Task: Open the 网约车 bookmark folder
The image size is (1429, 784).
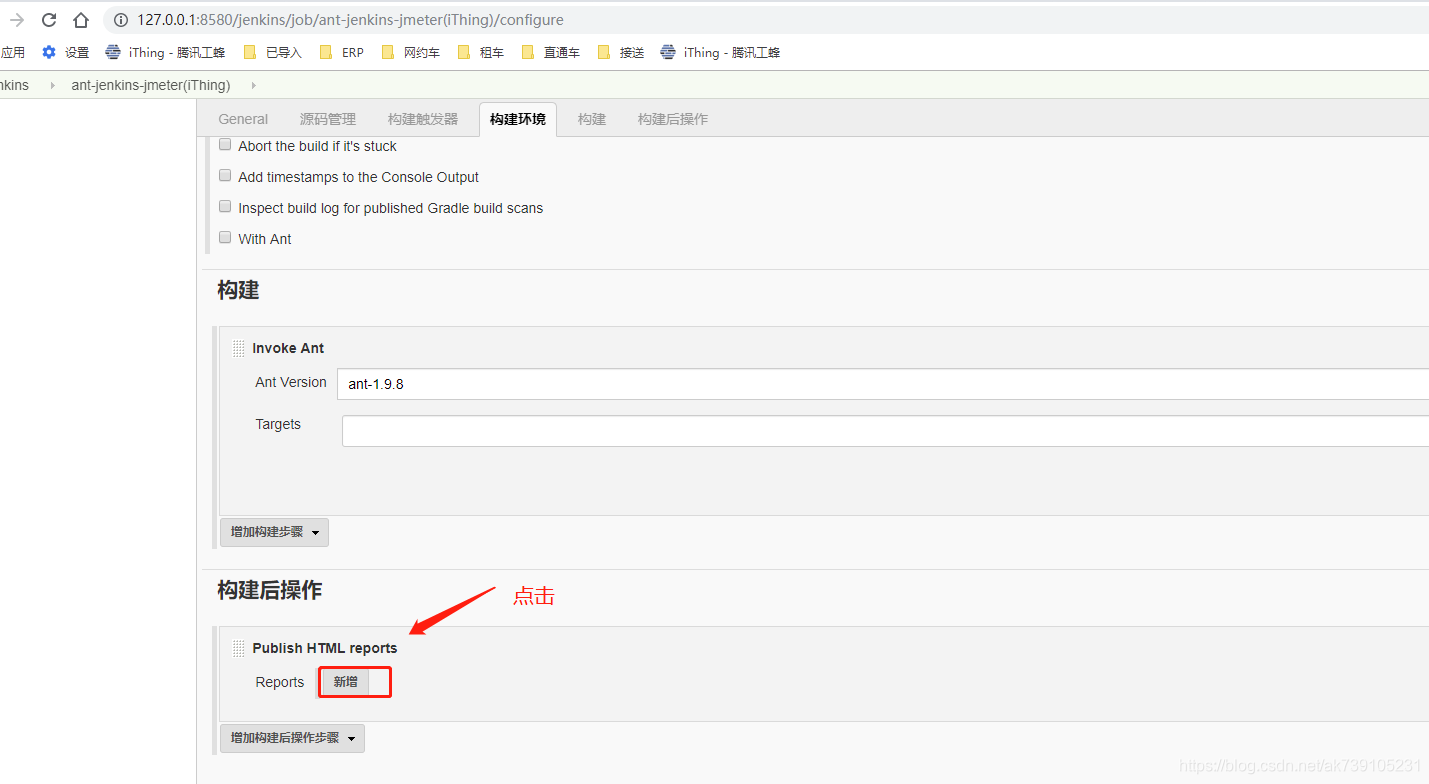Action: (411, 52)
